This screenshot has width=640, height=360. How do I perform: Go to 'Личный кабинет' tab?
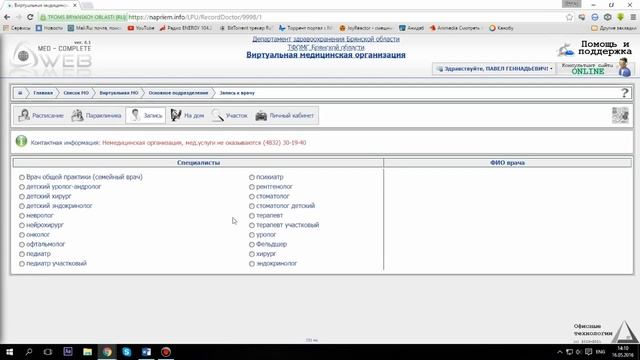click(284, 116)
